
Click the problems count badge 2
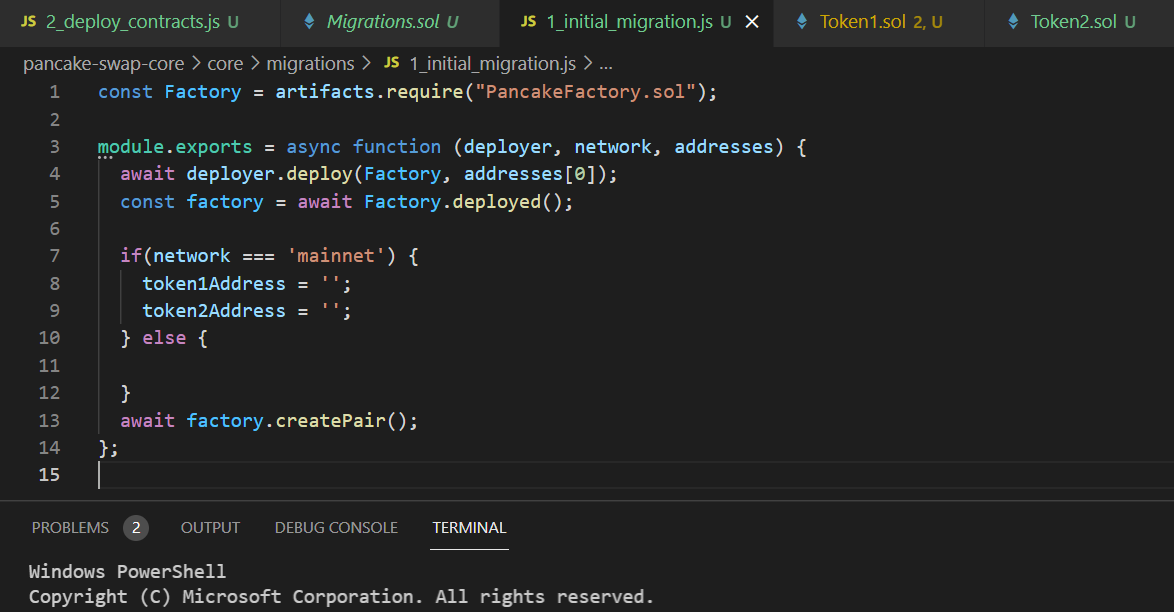[x=136, y=528]
